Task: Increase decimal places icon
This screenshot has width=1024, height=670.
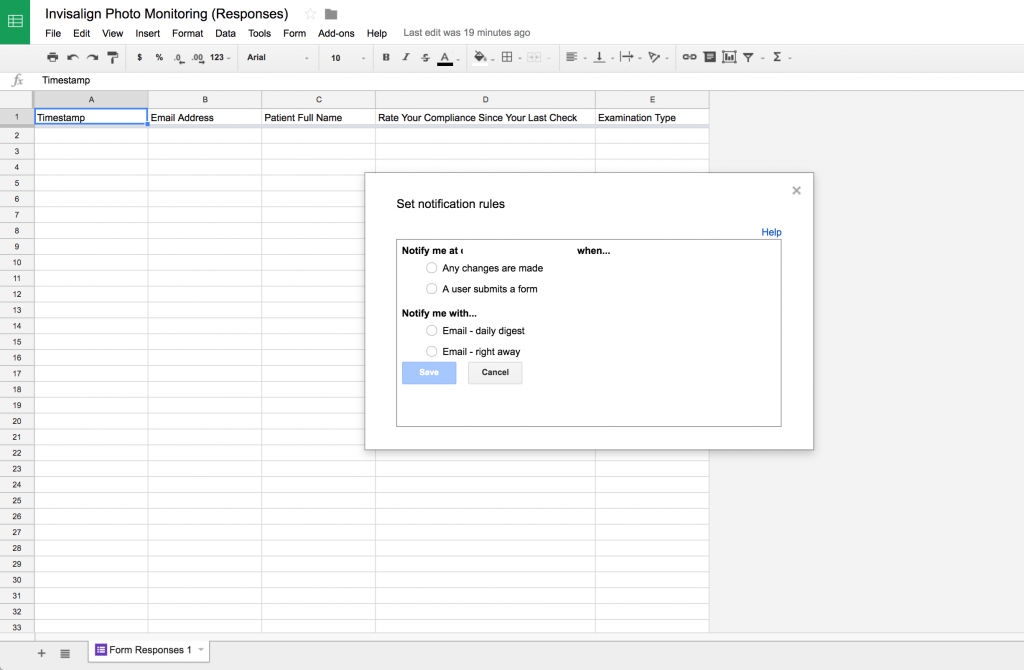Action: [198, 57]
